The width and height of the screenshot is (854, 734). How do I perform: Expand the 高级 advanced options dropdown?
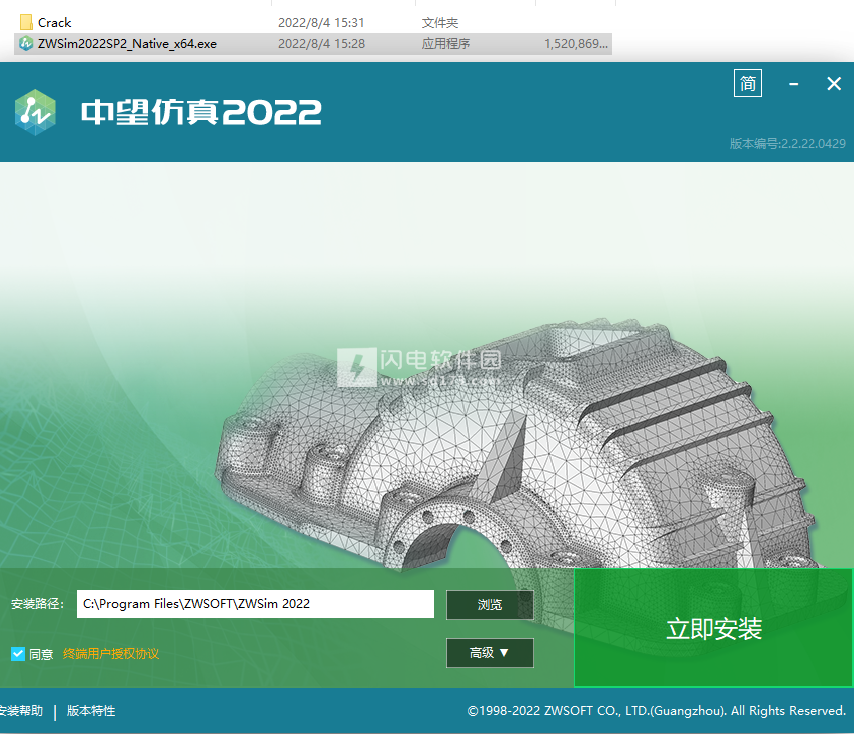point(490,652)
